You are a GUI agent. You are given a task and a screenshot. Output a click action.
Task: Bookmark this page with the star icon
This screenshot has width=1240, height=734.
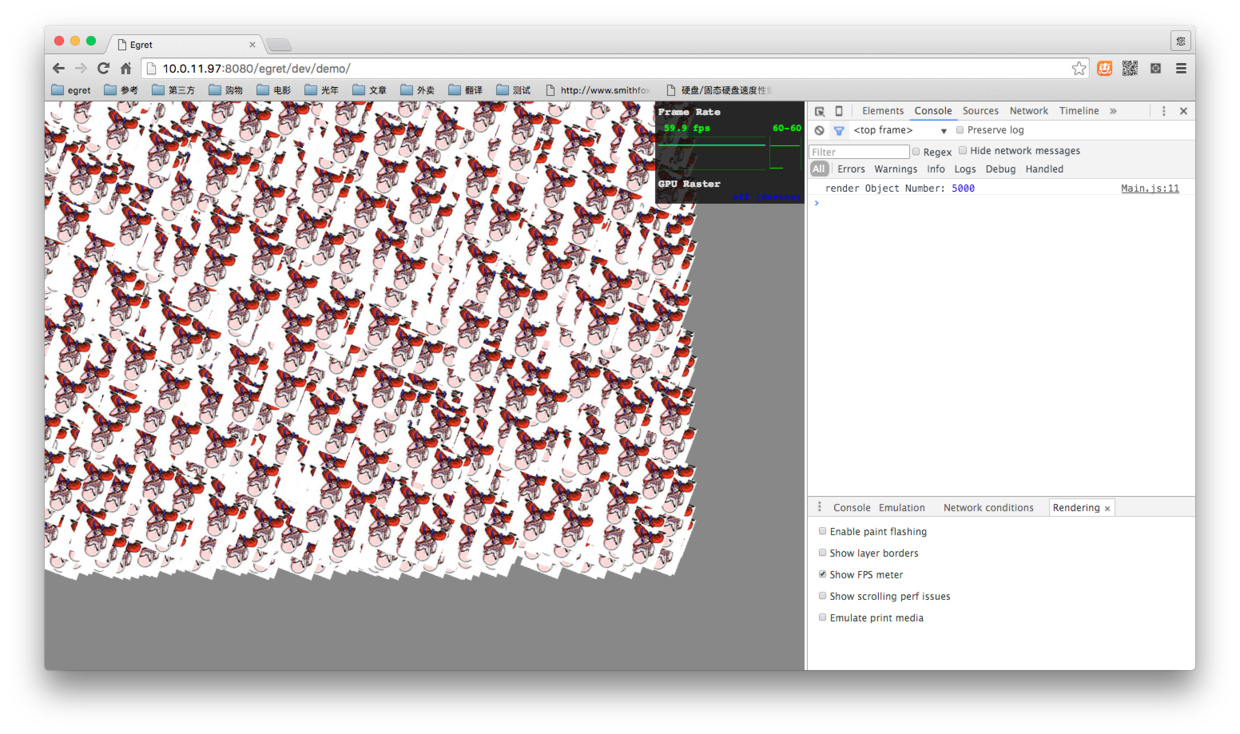click(x=1079, y=68)
